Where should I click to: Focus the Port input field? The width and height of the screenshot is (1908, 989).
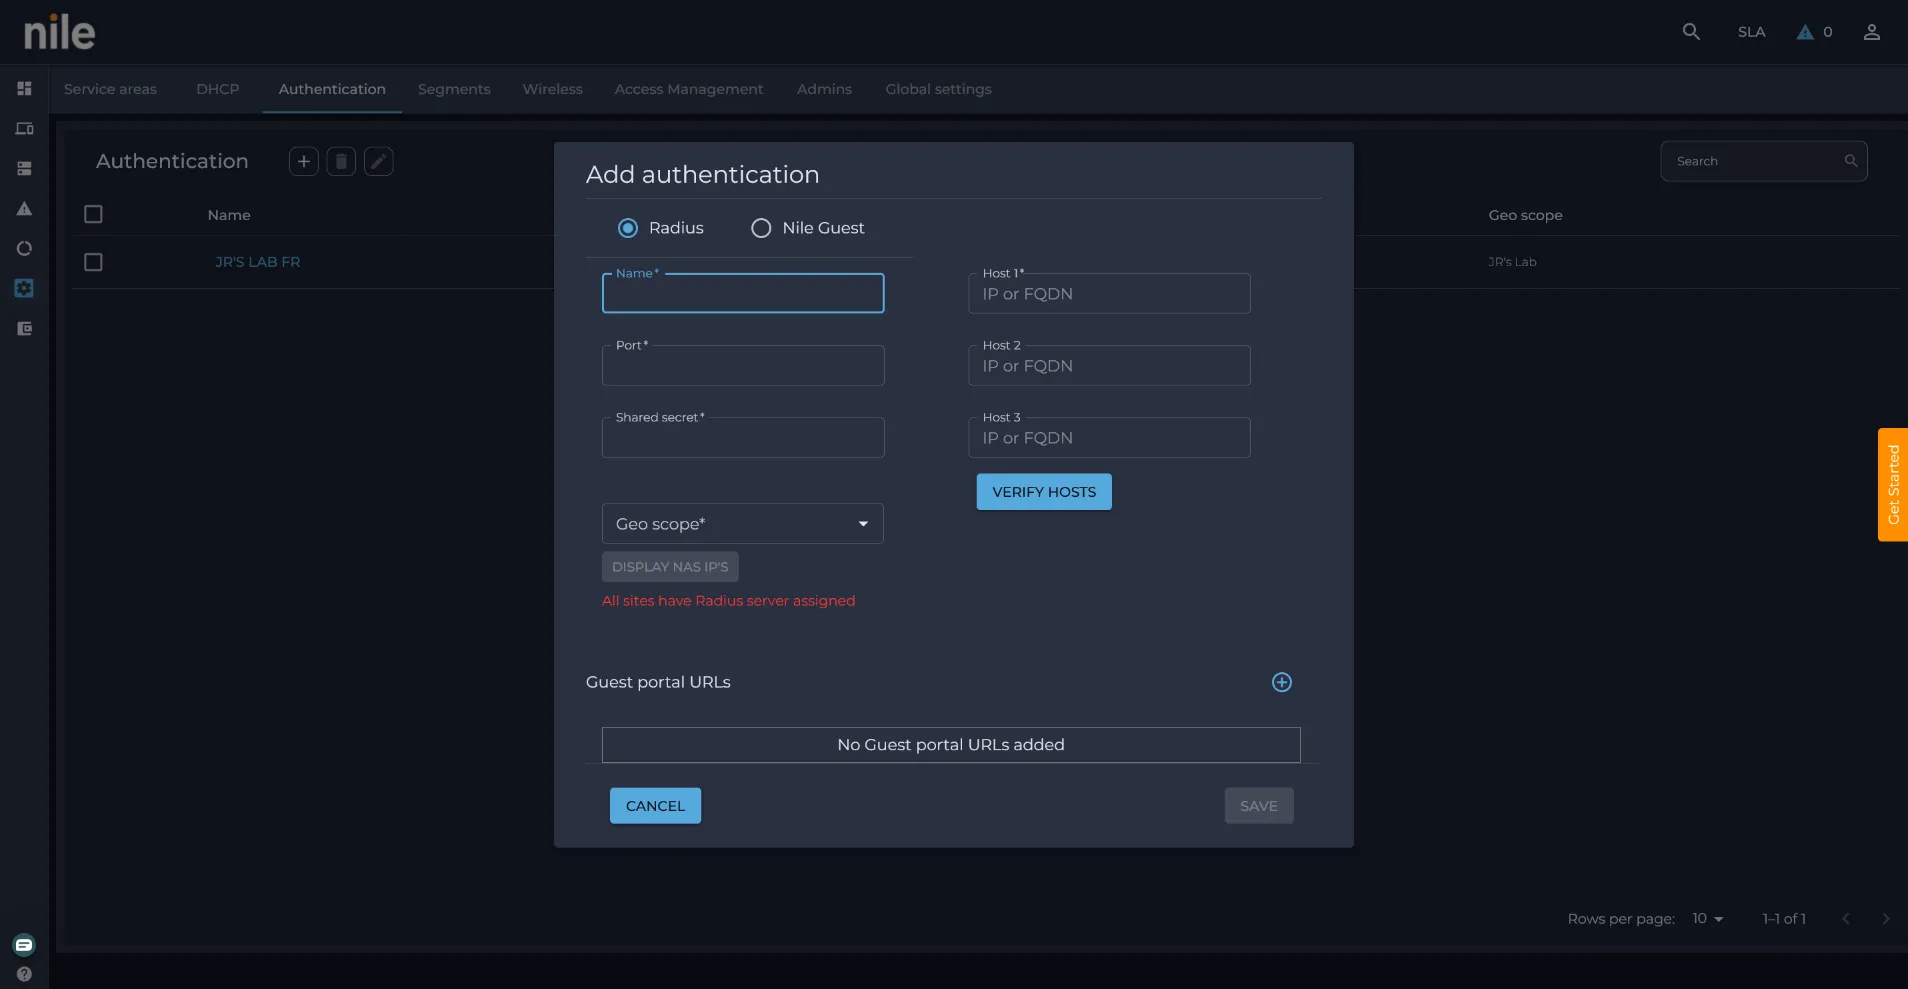click(743, 365)
